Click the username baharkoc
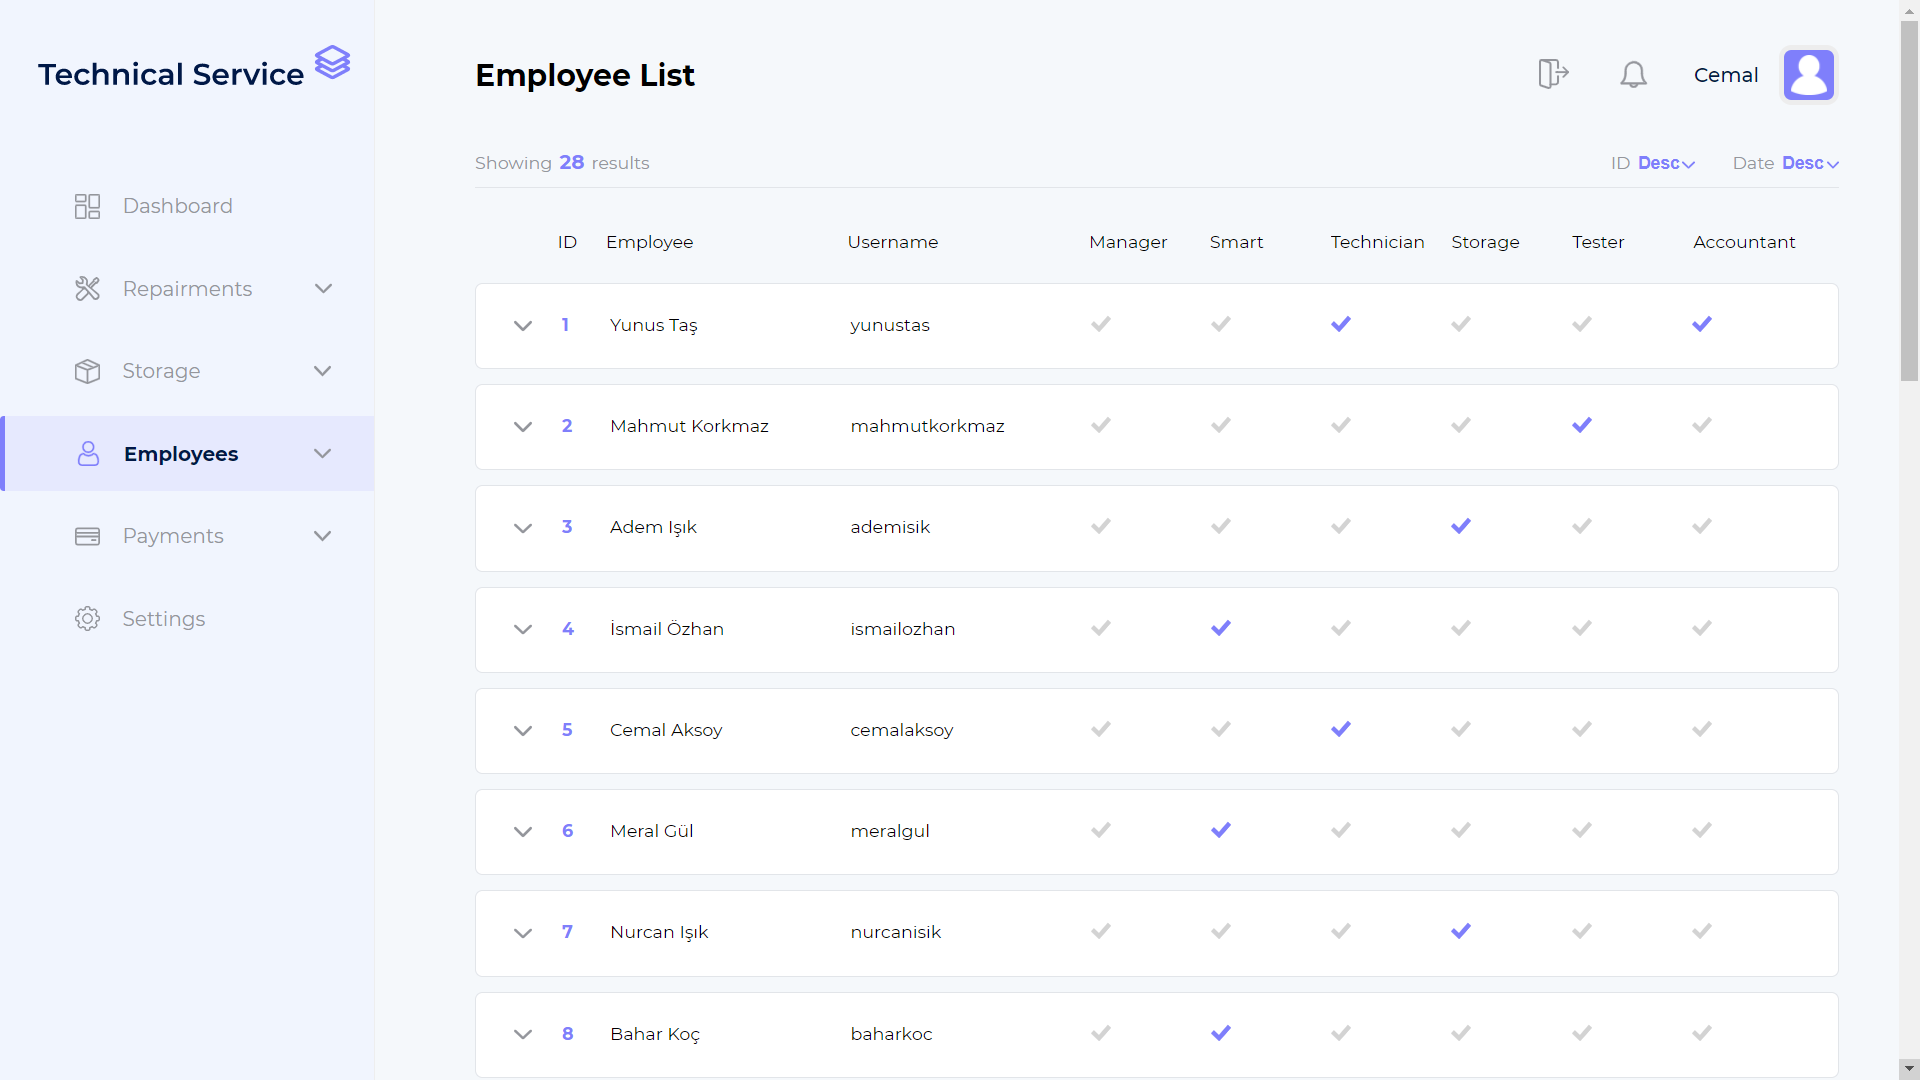This screenshot has width=1920, height=1080. (x=891, y=1034)
